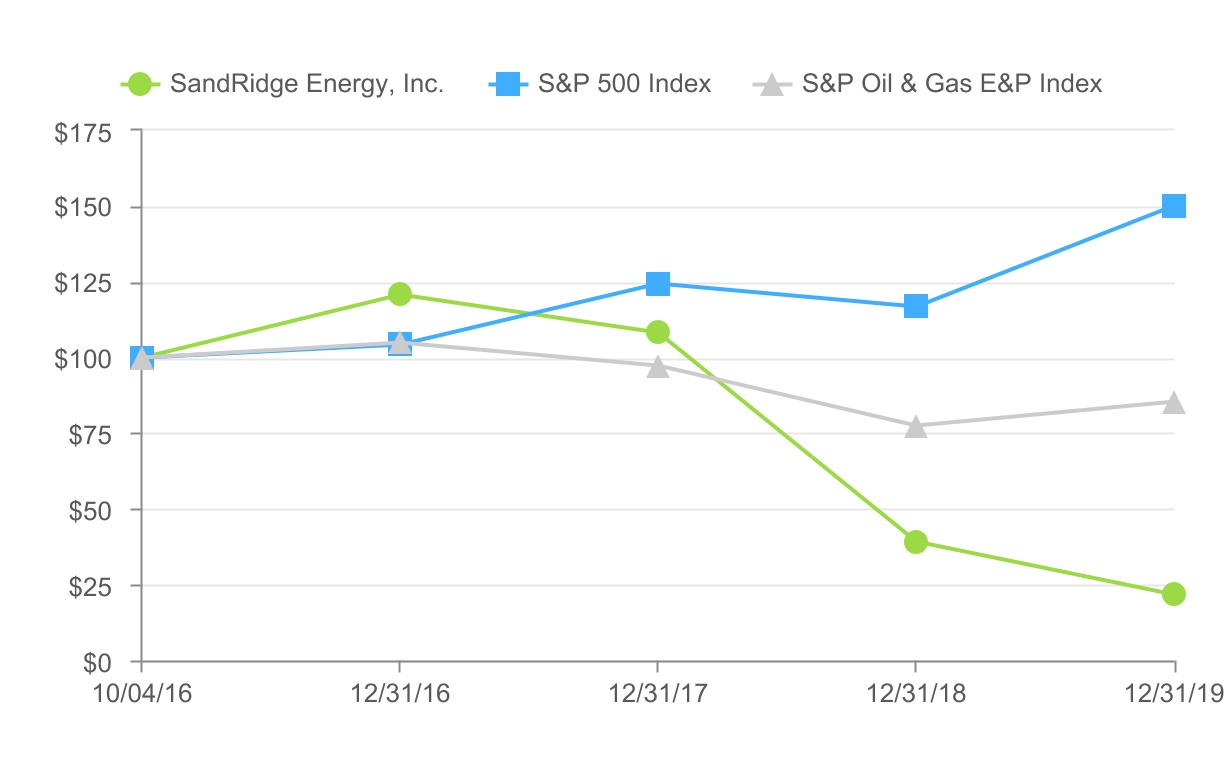Image resolution: width=1228 pixels, height=760 pixels.
Task: Toggle the S&P 500 Index legend label
Action: pos(624,84)
